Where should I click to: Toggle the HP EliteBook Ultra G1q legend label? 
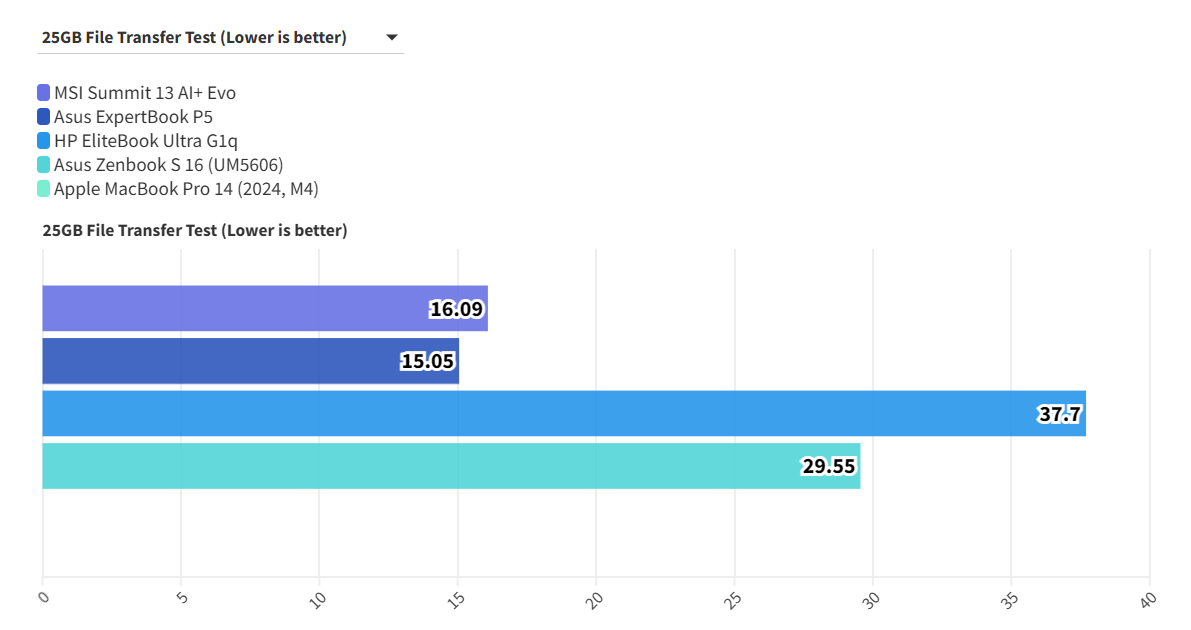(146, 141)
